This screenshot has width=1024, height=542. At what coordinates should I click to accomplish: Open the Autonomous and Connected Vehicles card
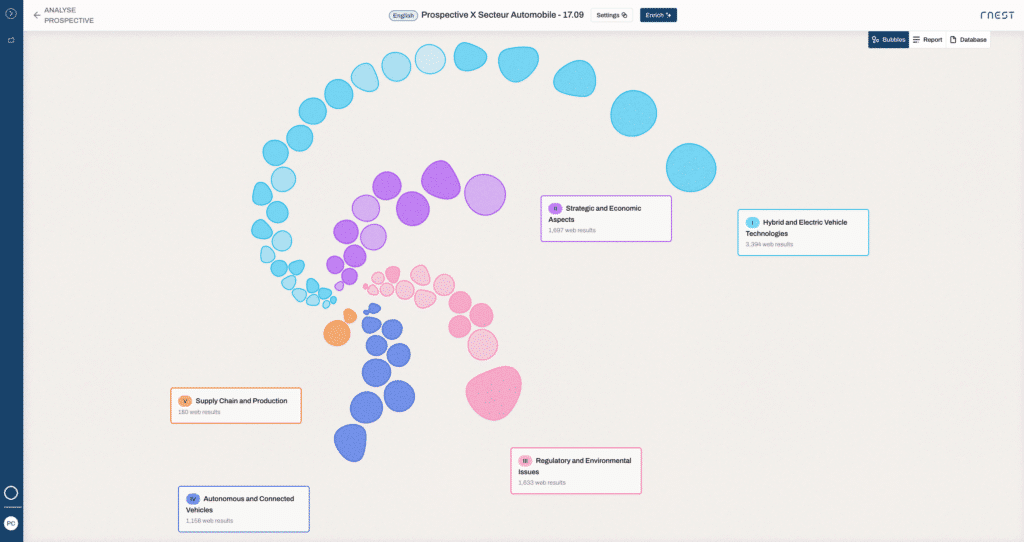tap(244, 508)
